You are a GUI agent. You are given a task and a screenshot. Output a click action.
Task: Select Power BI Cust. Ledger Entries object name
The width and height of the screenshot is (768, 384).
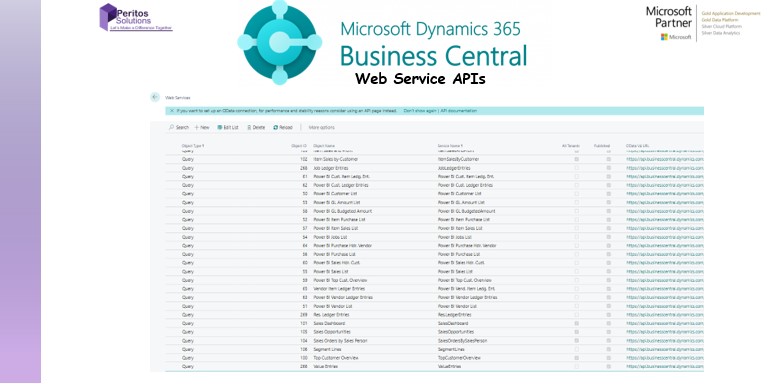click(x=341, y=185)
